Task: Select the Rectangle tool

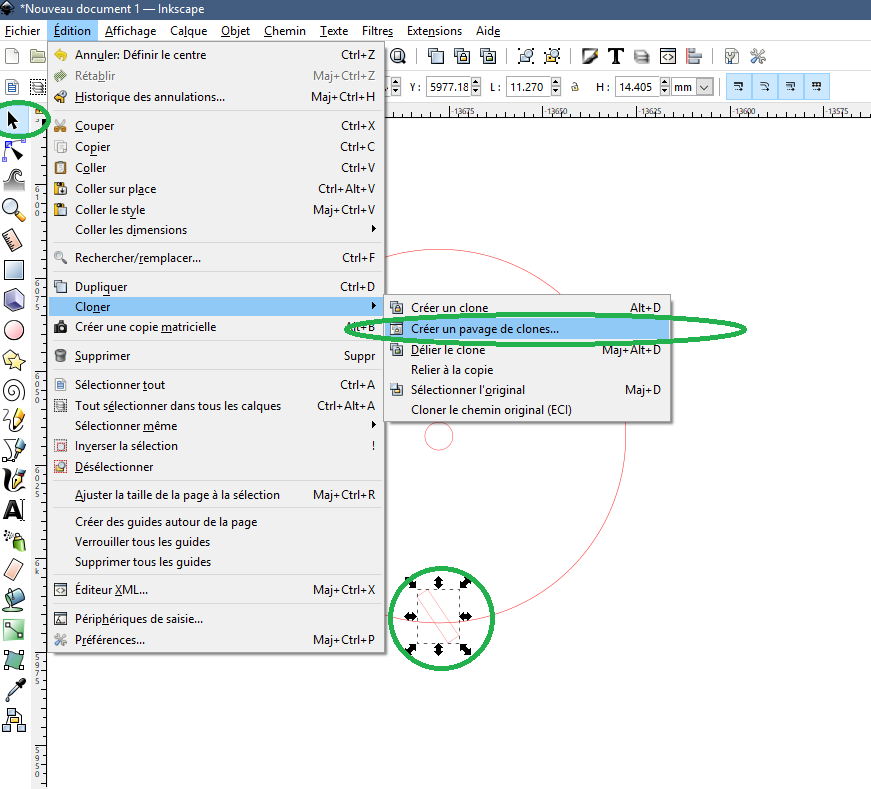Action: point(14,270)
